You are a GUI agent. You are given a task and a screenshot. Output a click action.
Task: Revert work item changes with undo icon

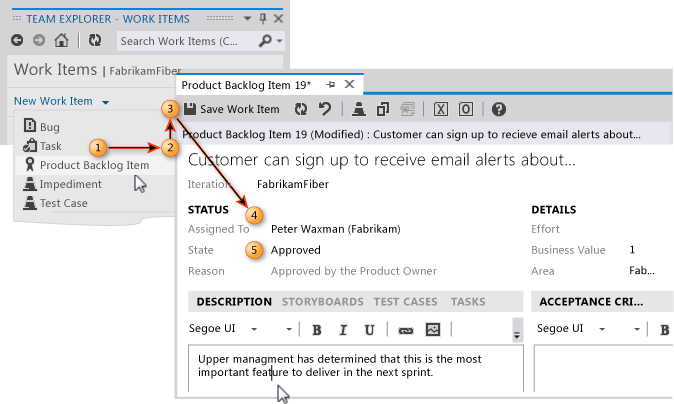point(325,109)
